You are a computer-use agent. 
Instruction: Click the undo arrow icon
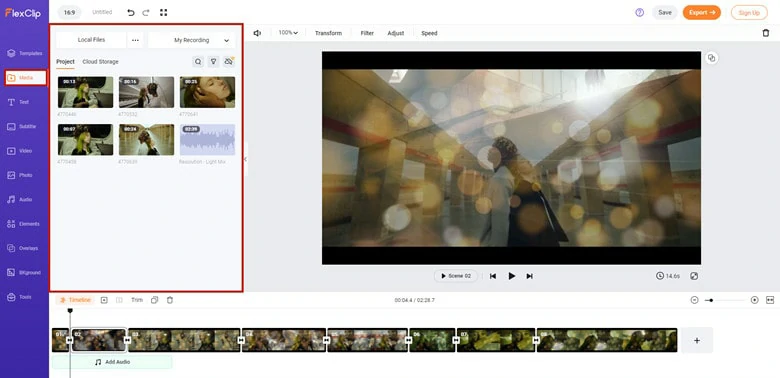click(131, 12)
